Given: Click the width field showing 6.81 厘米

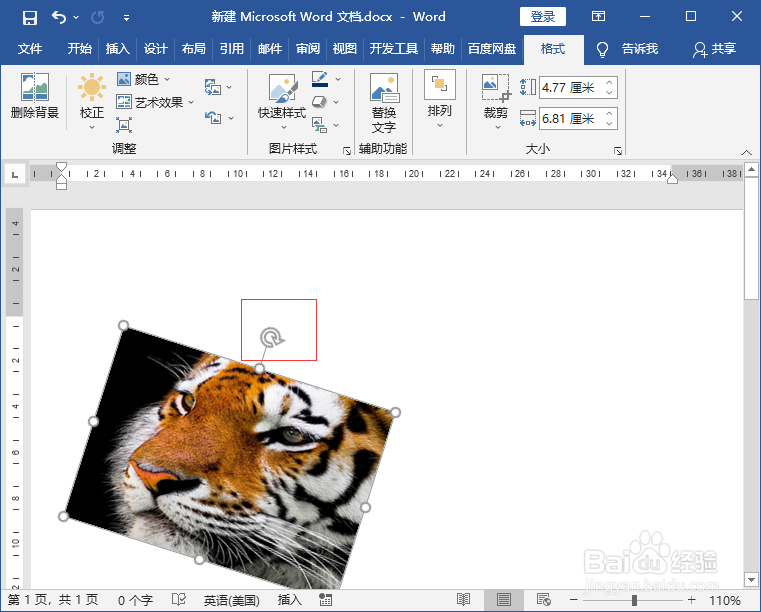Looking at the screenshot, I should pyautogui.click(x=571, y=118).
